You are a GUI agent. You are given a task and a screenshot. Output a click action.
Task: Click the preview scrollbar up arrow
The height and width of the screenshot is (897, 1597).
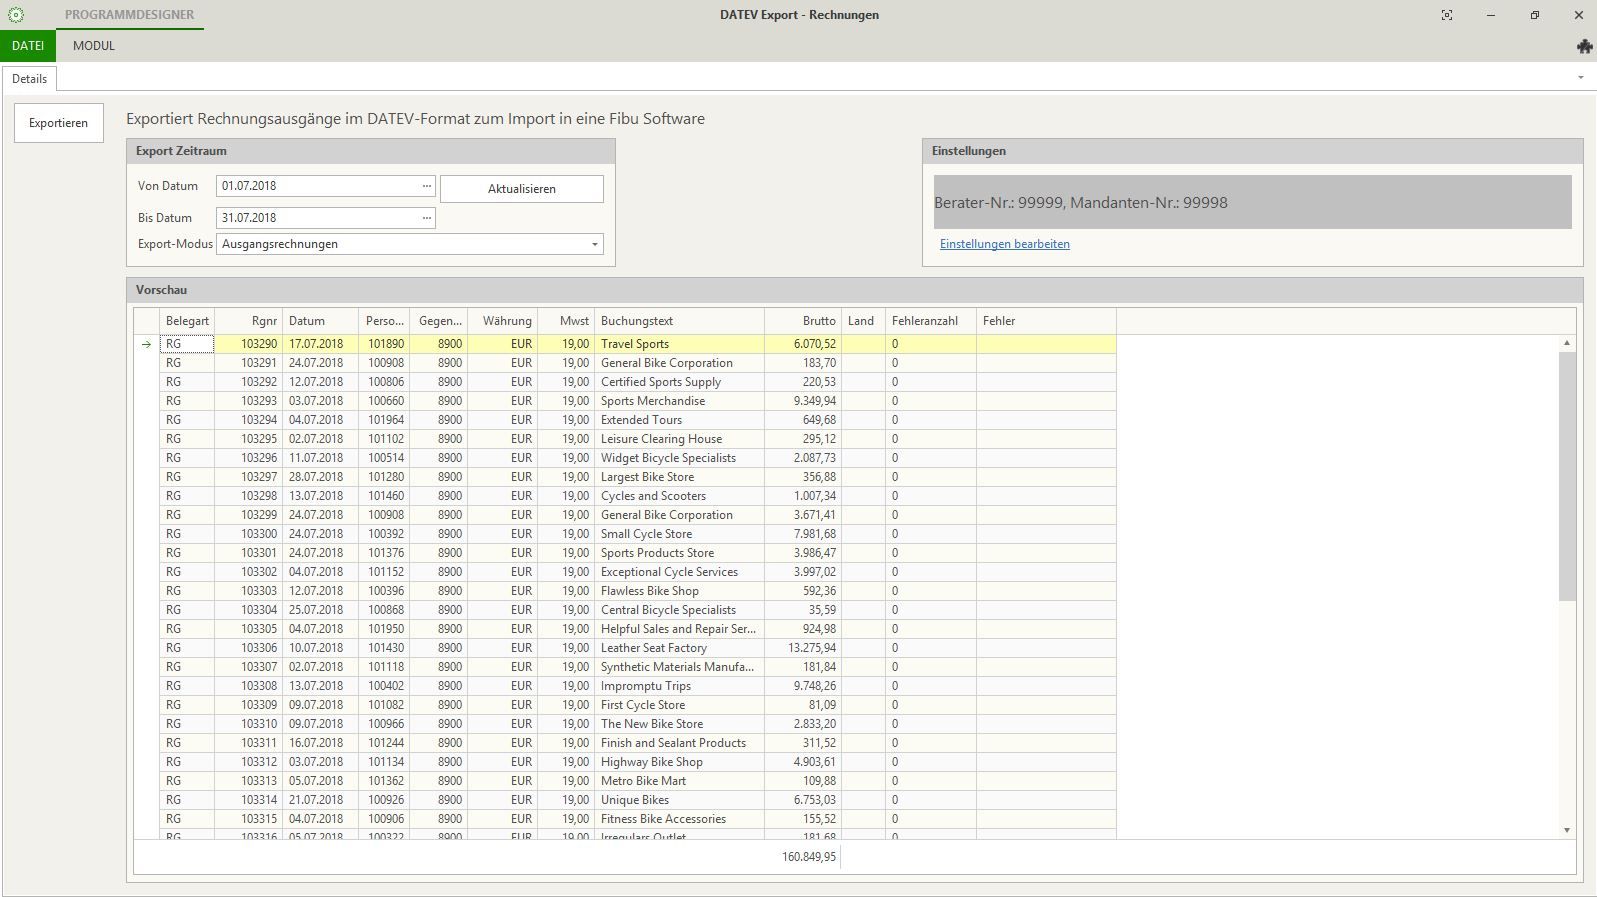coord(1566,343)
